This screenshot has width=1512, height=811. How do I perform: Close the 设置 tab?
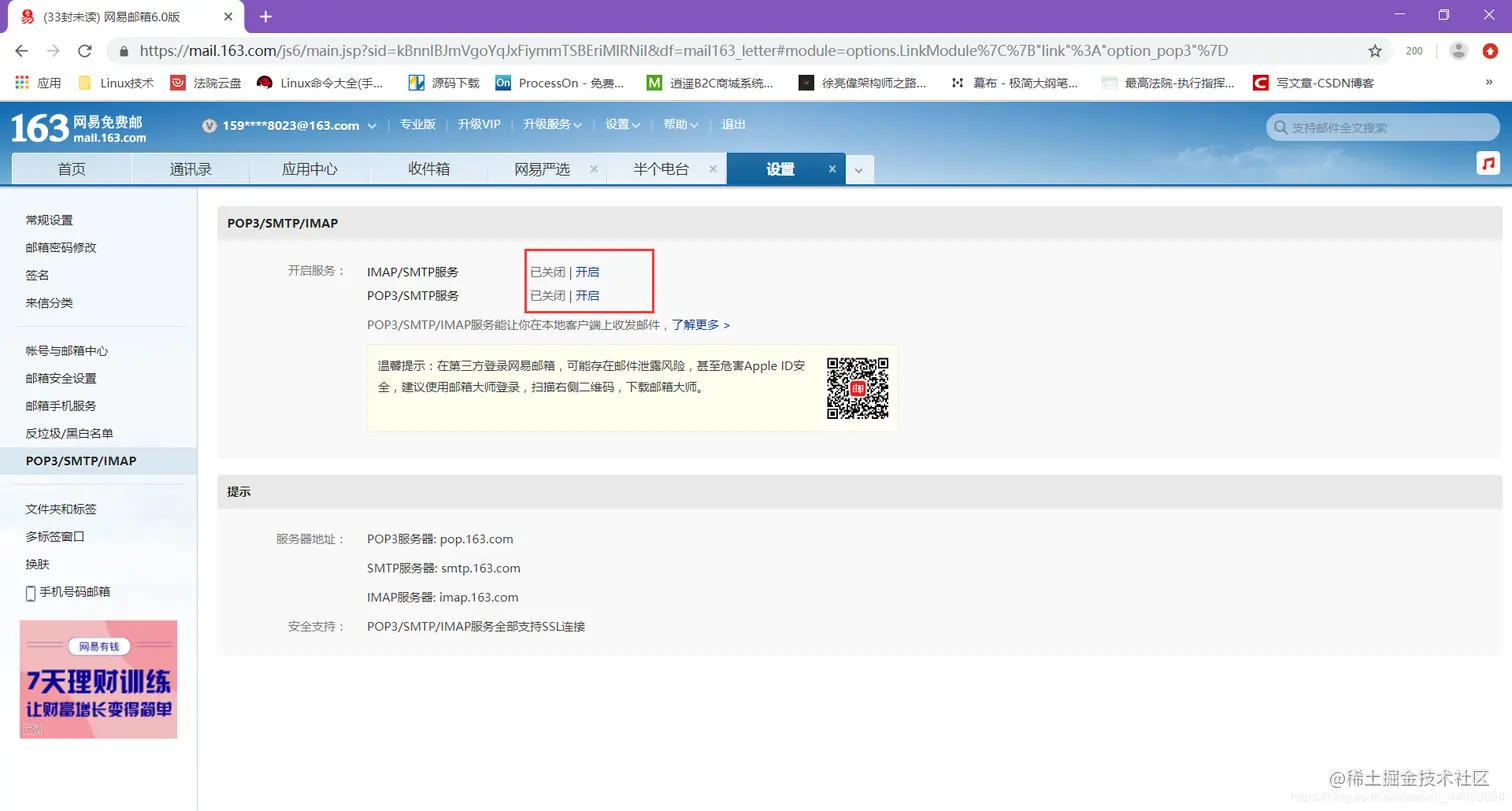pyautogui.click(x=832, y=169)
